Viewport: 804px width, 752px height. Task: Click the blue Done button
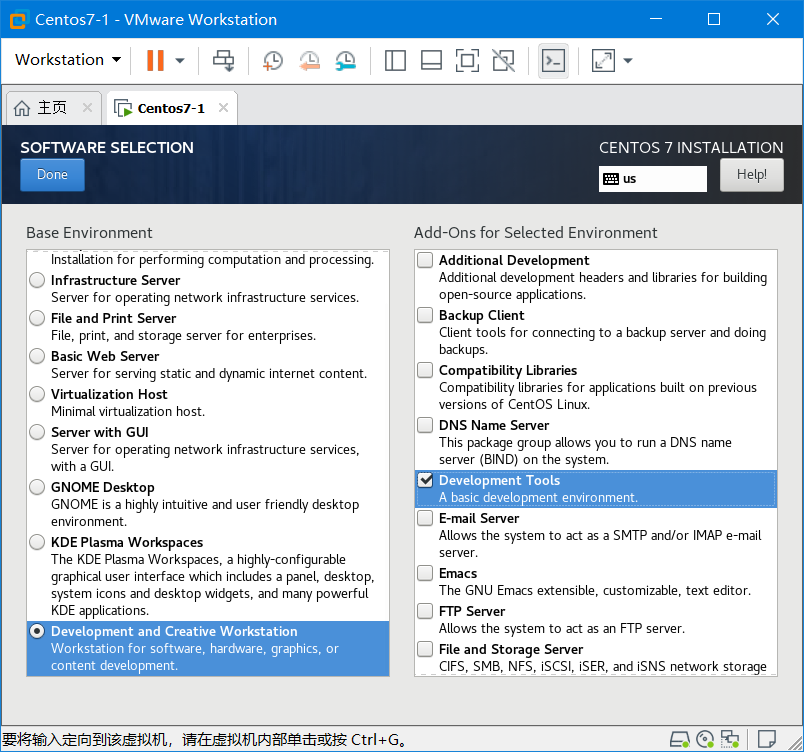point(52,175)
